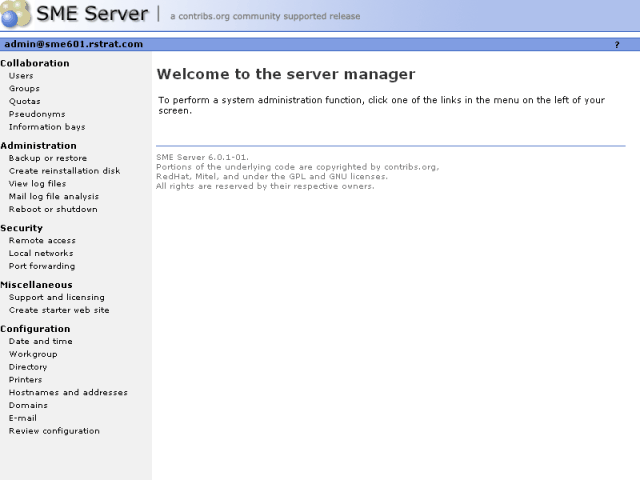640x480 pixels.
Task: Select Pseudonyms in the sidebar
Action: pyautogui.click(x=37, y=114)
